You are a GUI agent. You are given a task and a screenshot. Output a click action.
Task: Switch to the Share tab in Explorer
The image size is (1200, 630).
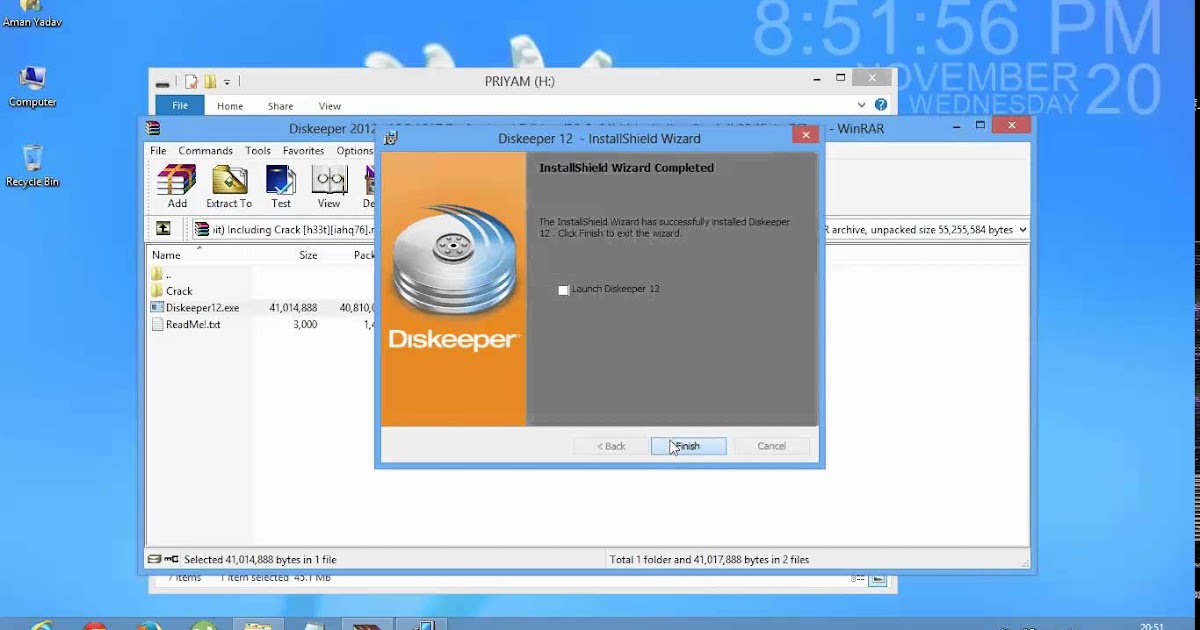coord(281,106)
